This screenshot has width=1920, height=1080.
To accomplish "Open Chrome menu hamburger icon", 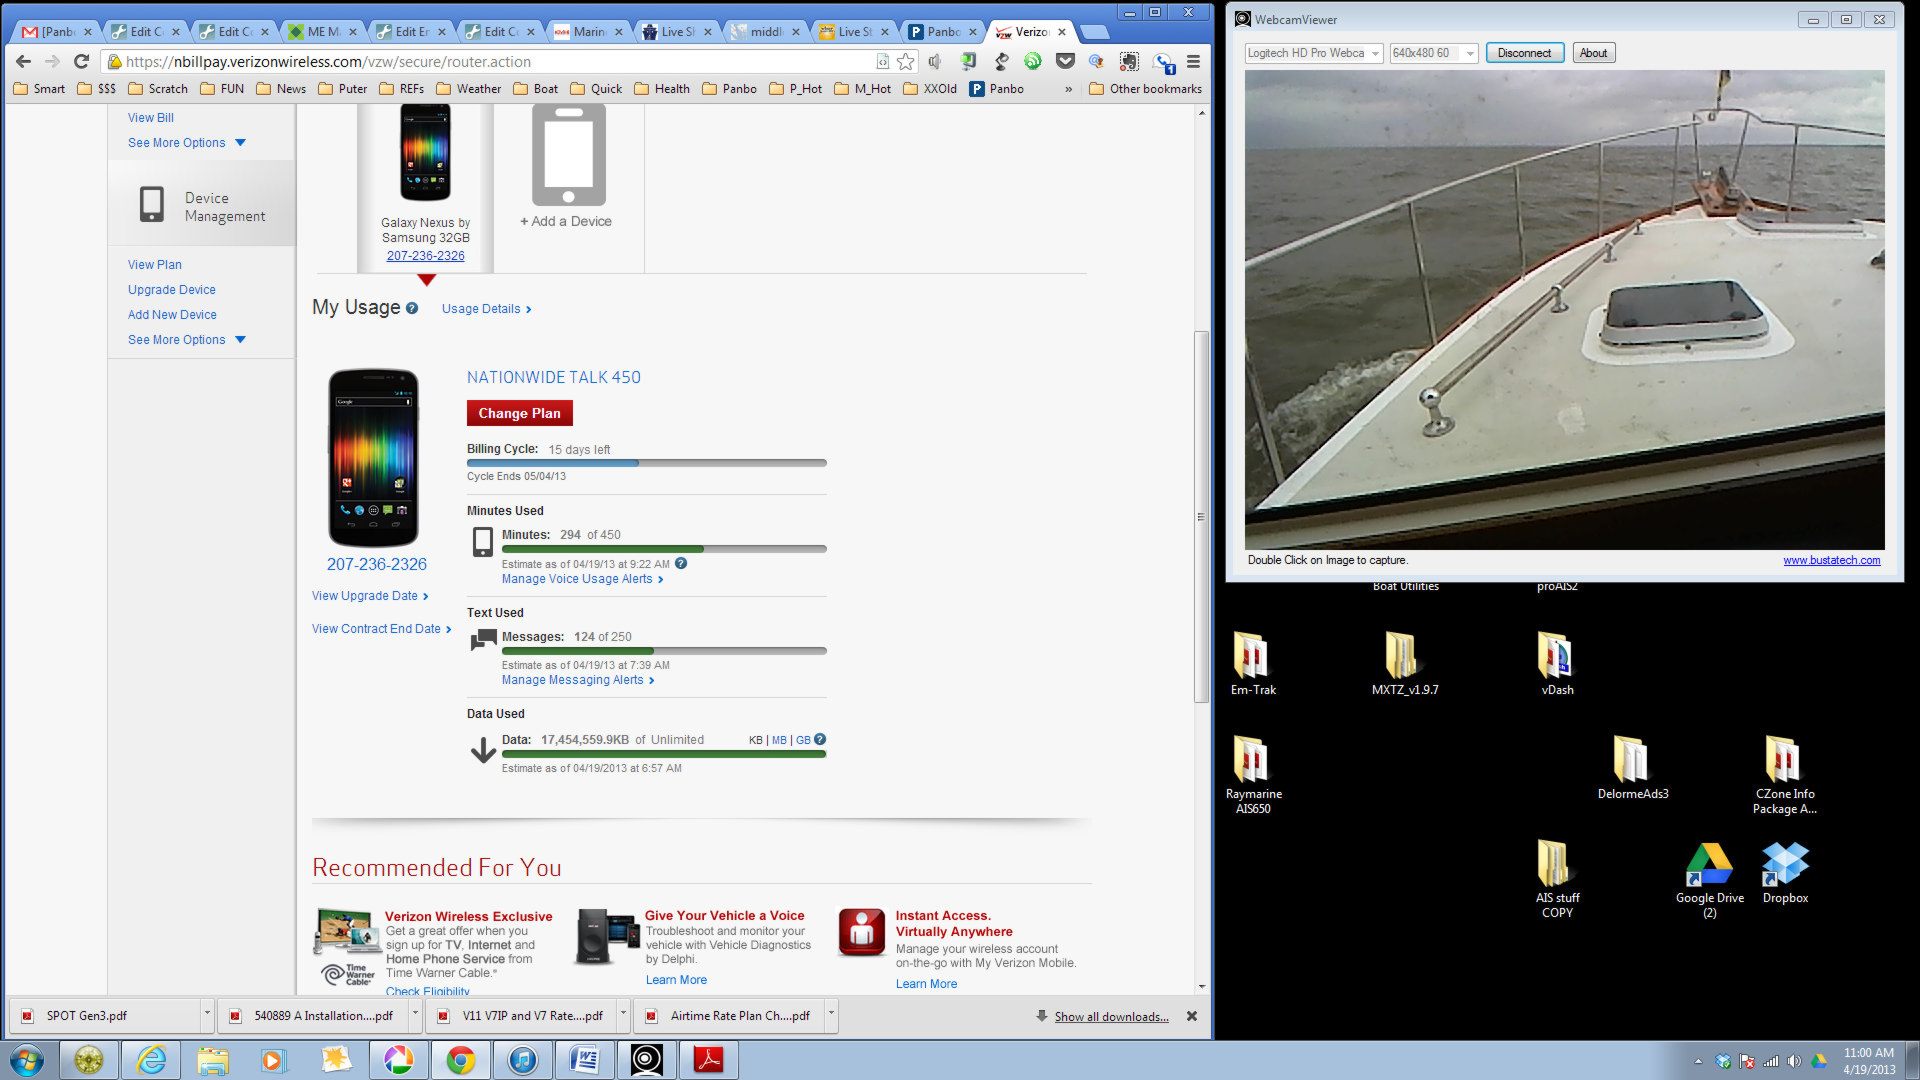I will pyautogui.click(x=1193, y=62).
